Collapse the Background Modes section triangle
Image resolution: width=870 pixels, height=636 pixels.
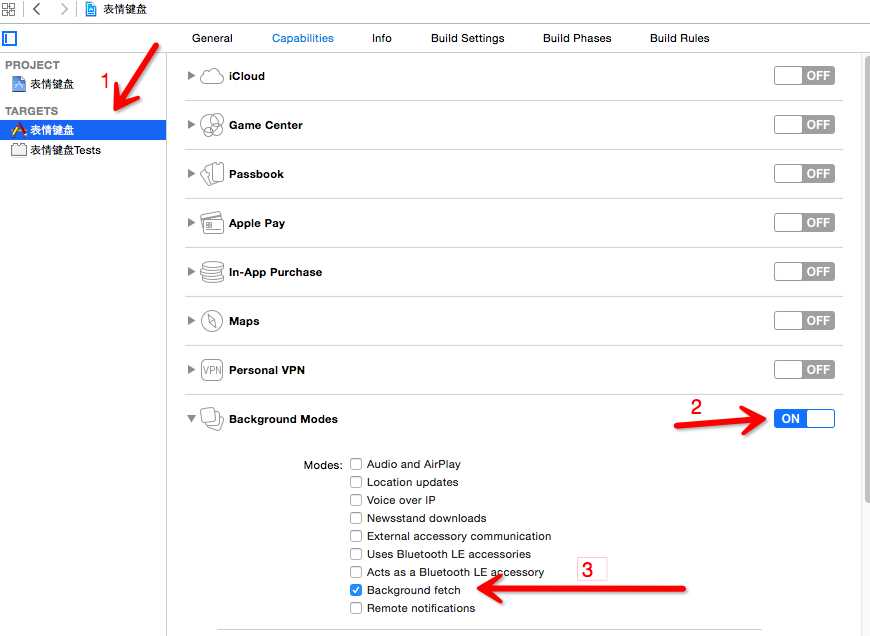191,418
